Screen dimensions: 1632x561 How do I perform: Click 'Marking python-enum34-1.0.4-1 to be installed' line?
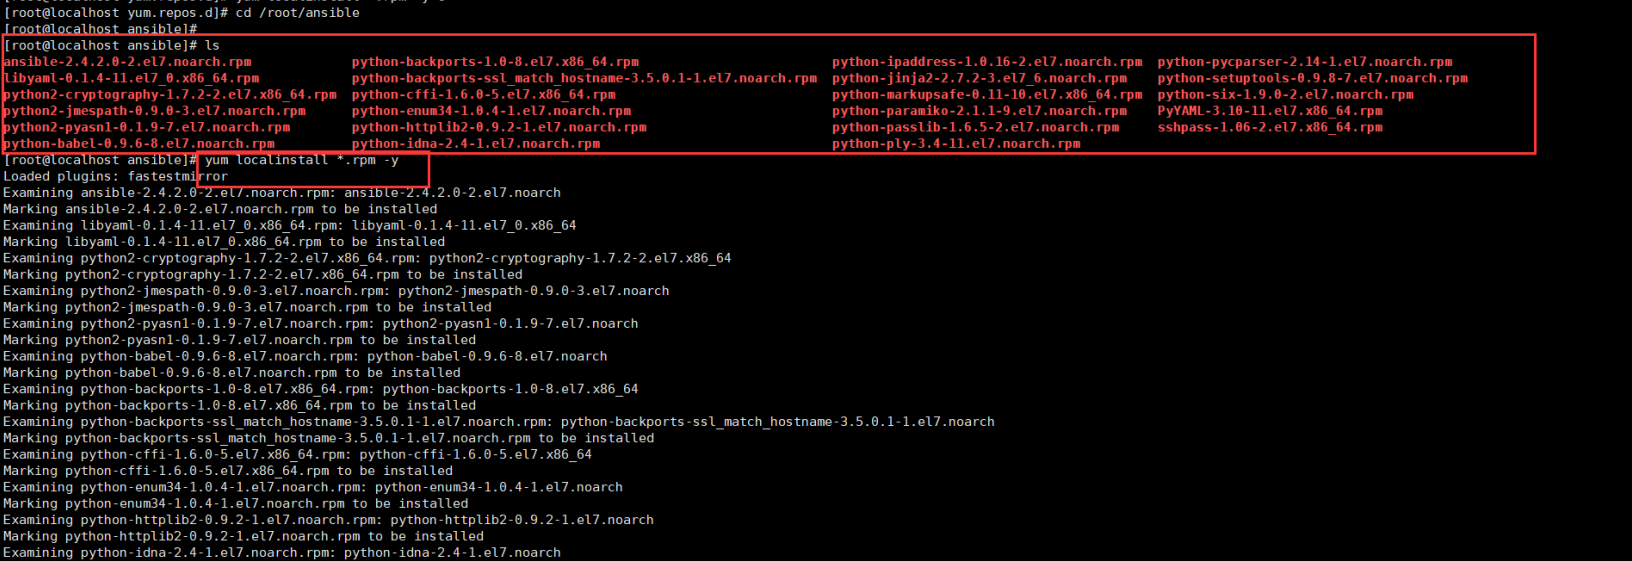pyautogui.click(x=236, y=504)
